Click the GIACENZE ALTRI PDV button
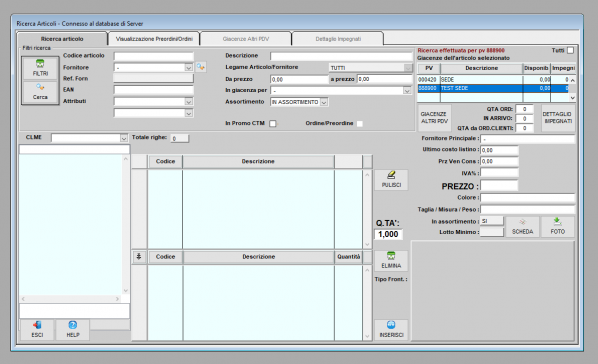Viewport: 598px width, 364px height. coord(434,118)
